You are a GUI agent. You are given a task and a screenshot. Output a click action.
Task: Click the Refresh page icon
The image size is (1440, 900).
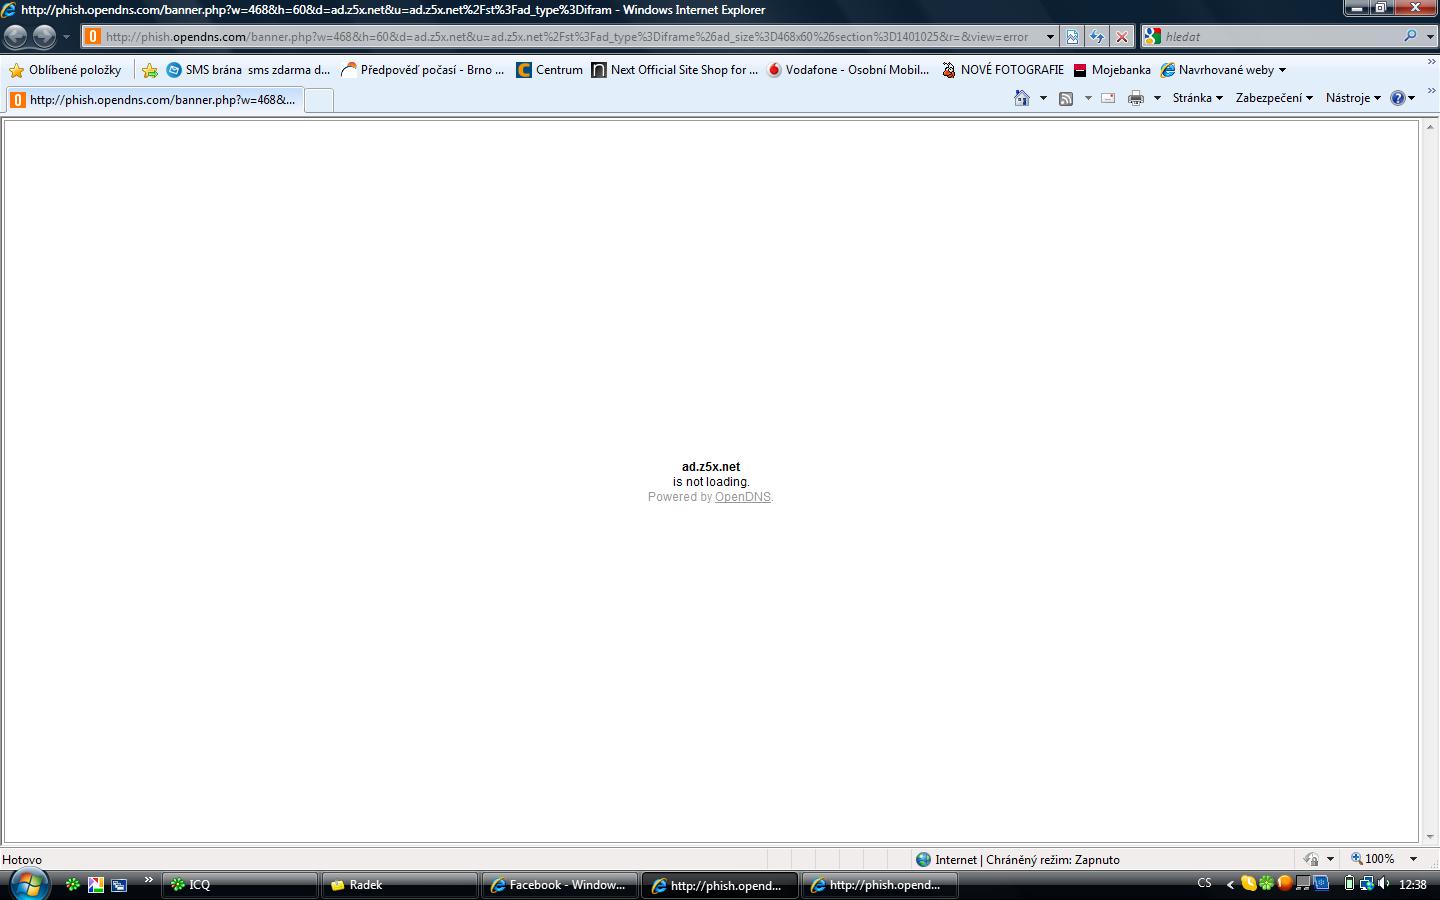coord(1097,37)
